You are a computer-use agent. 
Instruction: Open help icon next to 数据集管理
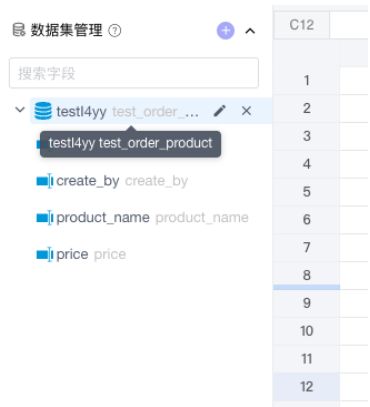point(115,31)
